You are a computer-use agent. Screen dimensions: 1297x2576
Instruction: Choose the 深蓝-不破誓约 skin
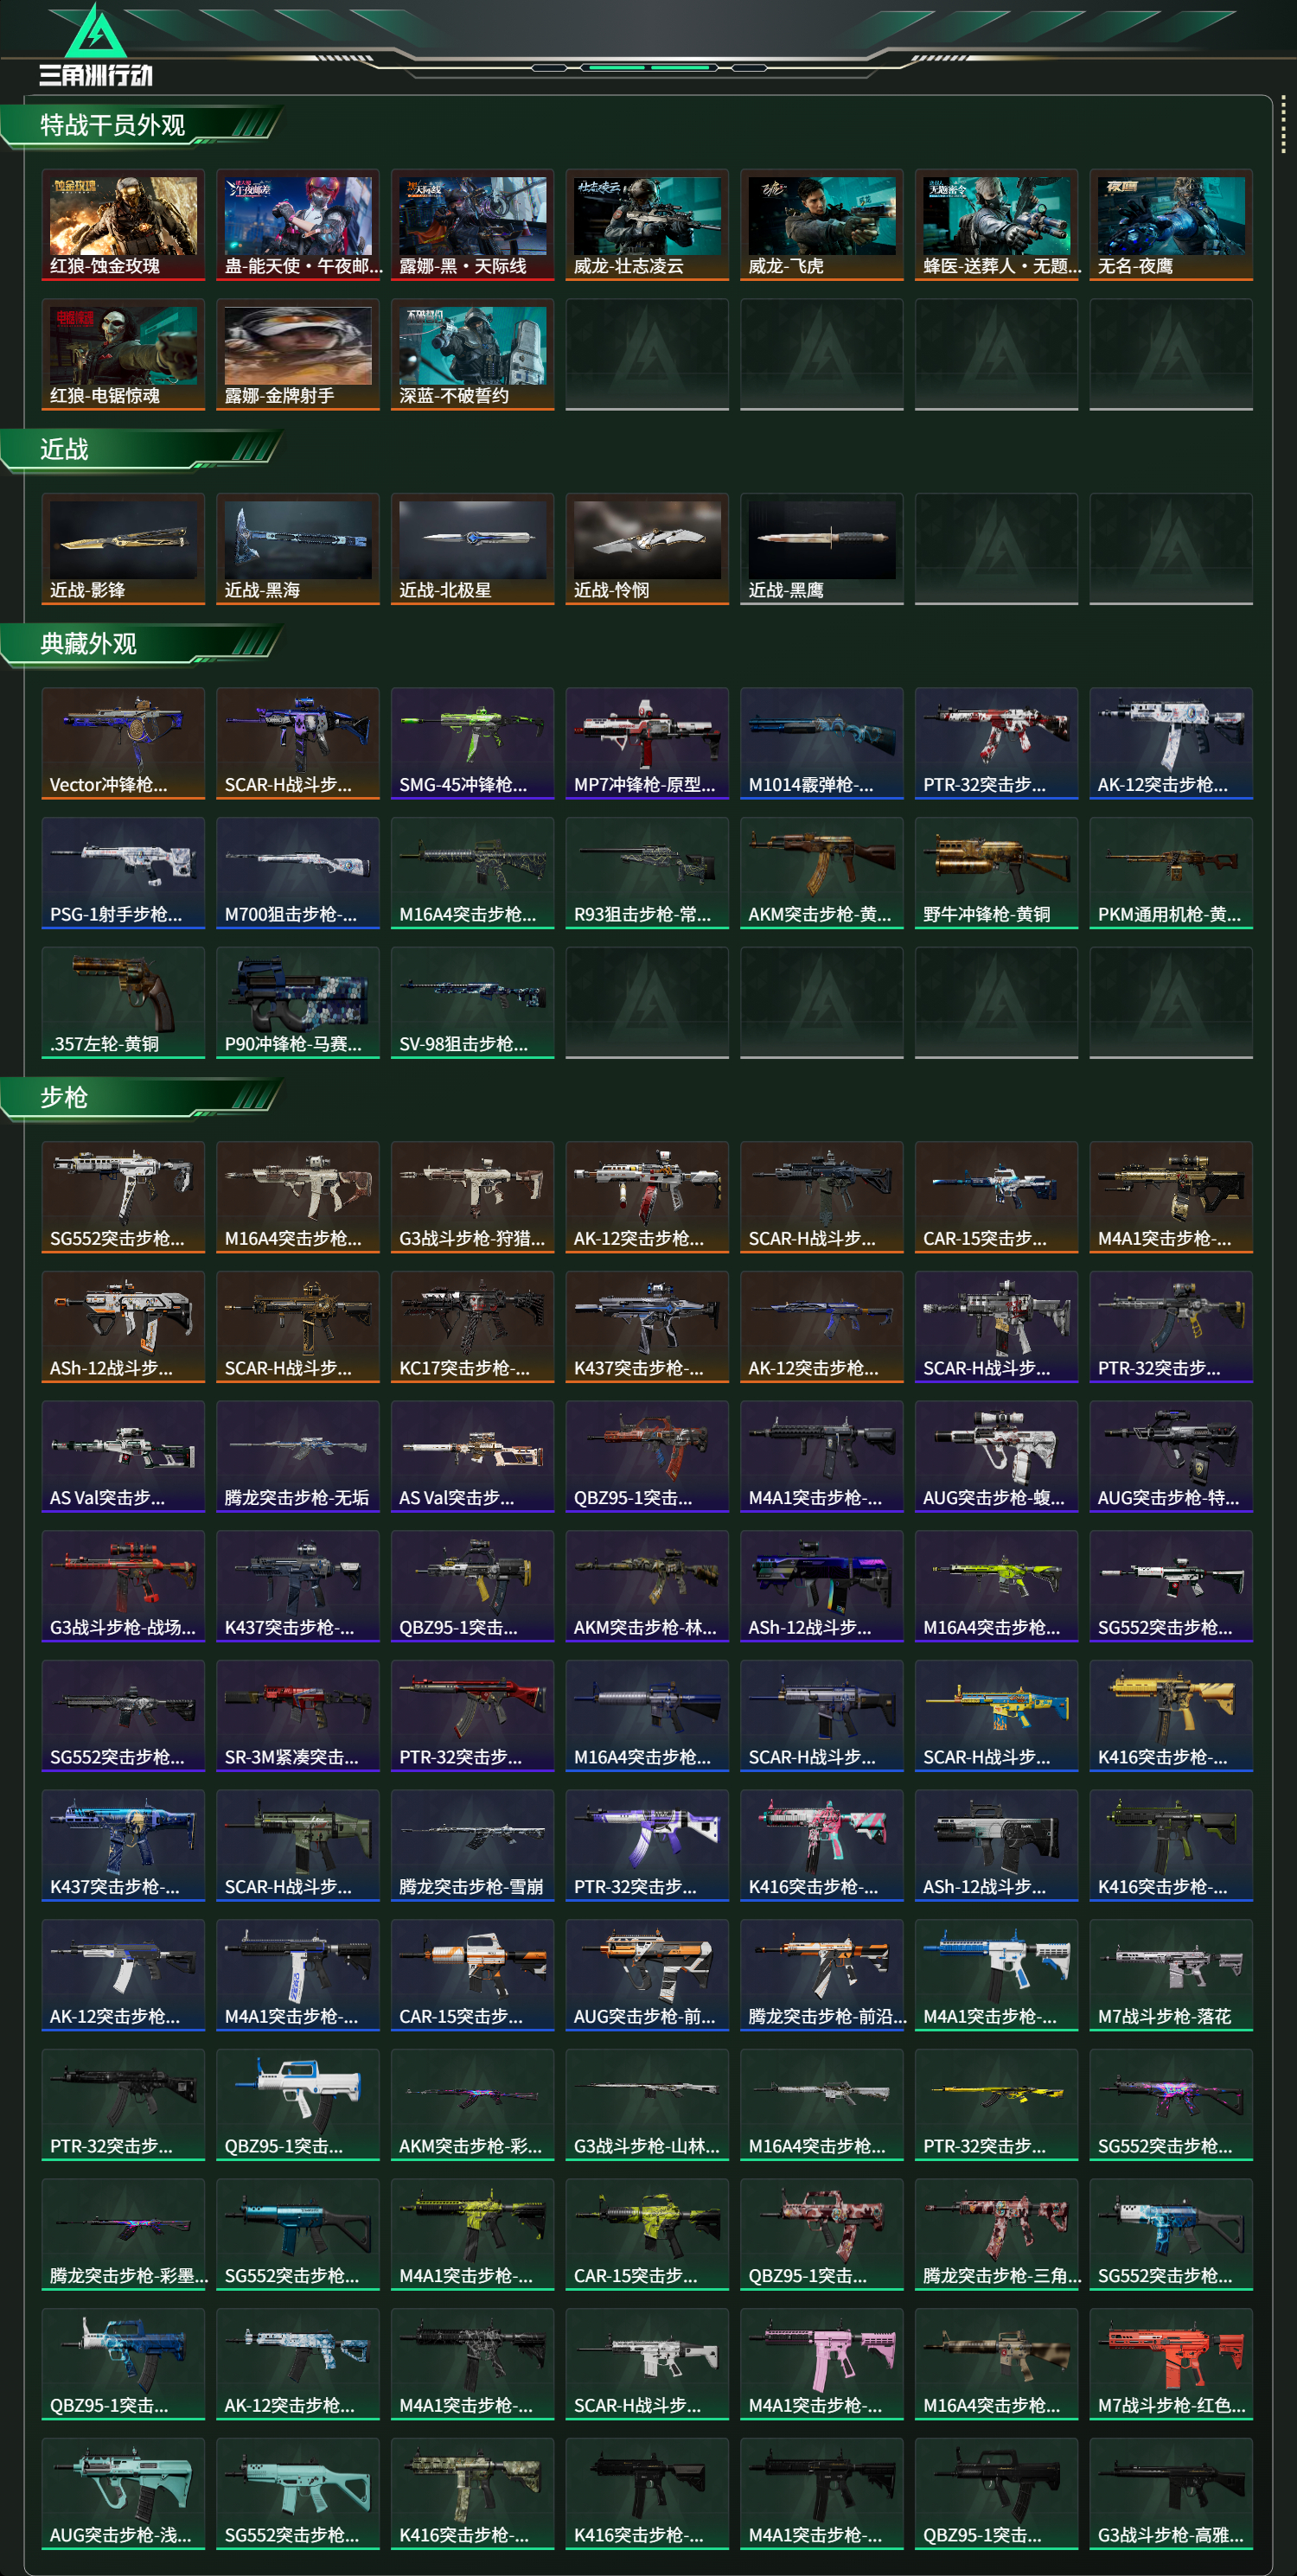(472, 354)
